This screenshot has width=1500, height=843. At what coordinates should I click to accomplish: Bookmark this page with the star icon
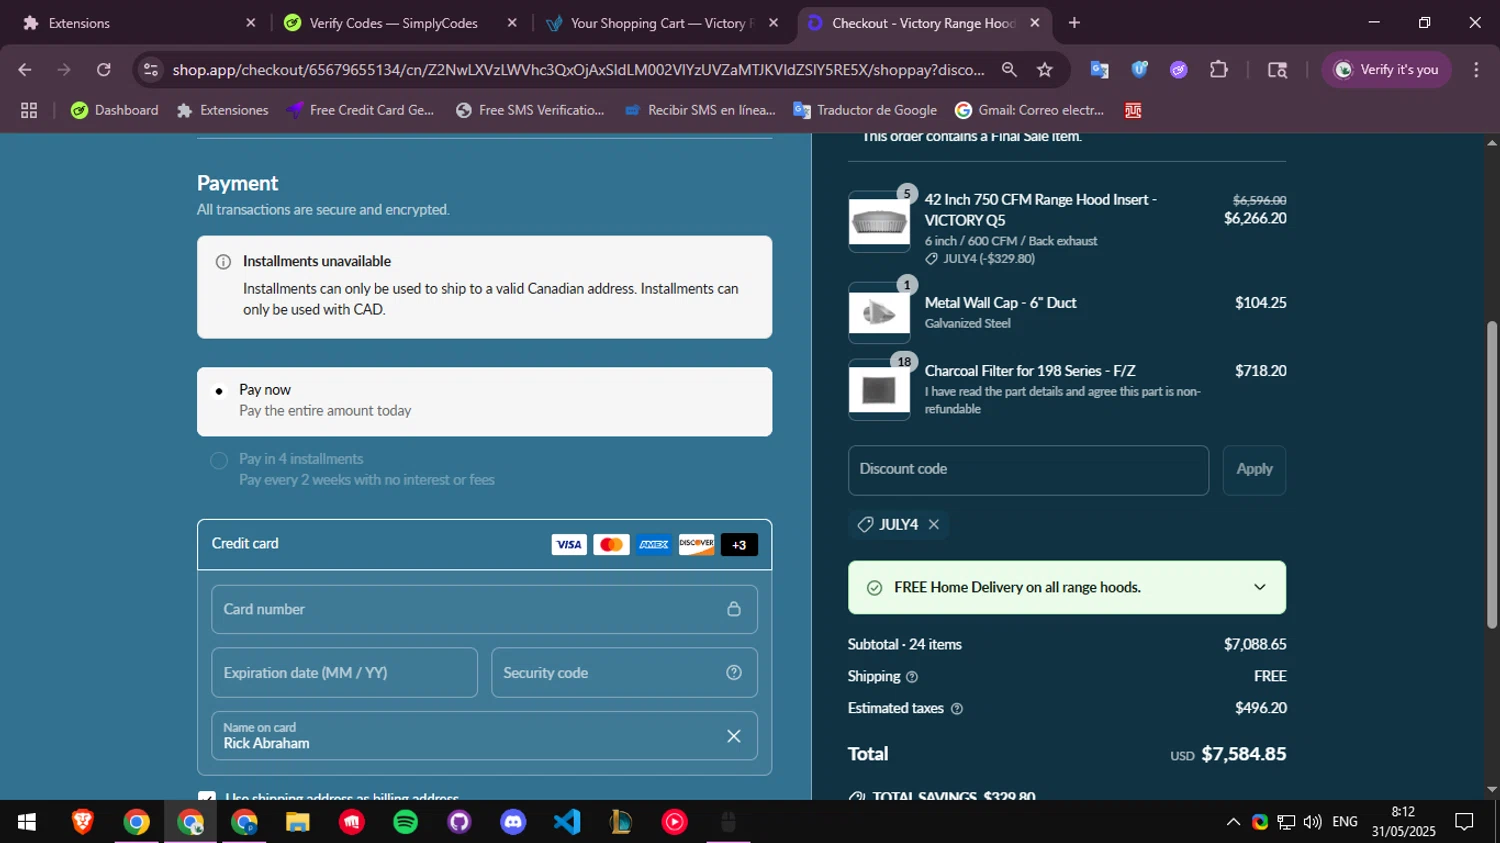point(1045,70)
